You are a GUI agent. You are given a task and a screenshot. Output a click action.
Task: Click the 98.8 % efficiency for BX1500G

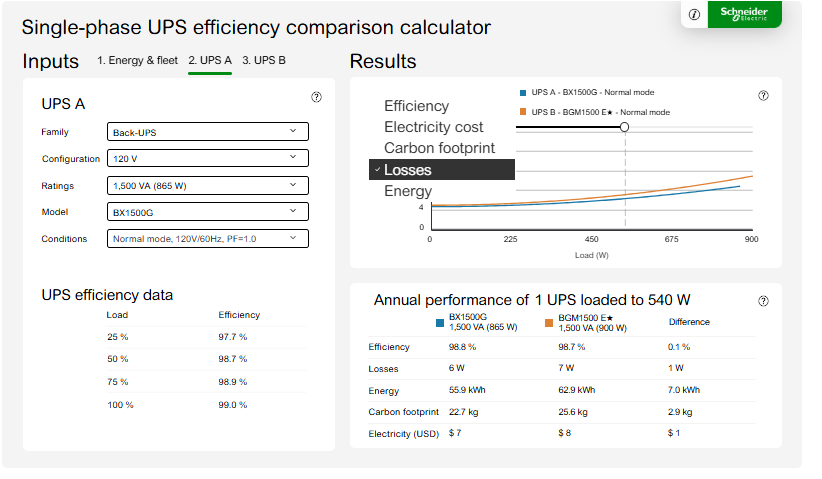[x=462, y=347]
